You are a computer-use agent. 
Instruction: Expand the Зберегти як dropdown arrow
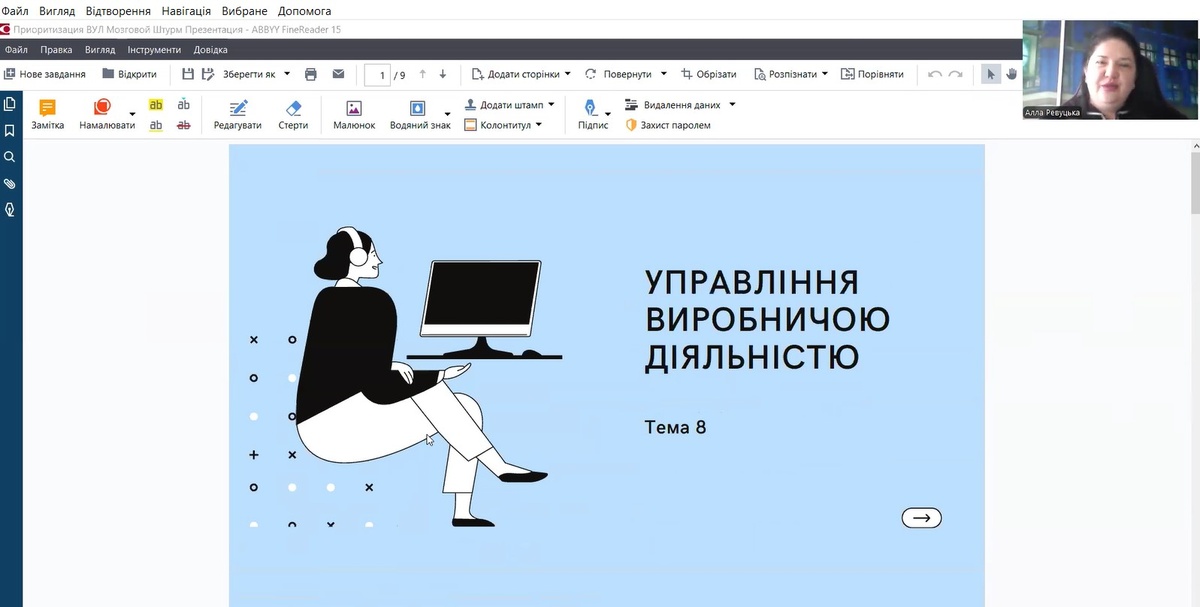tap(287, 74)
